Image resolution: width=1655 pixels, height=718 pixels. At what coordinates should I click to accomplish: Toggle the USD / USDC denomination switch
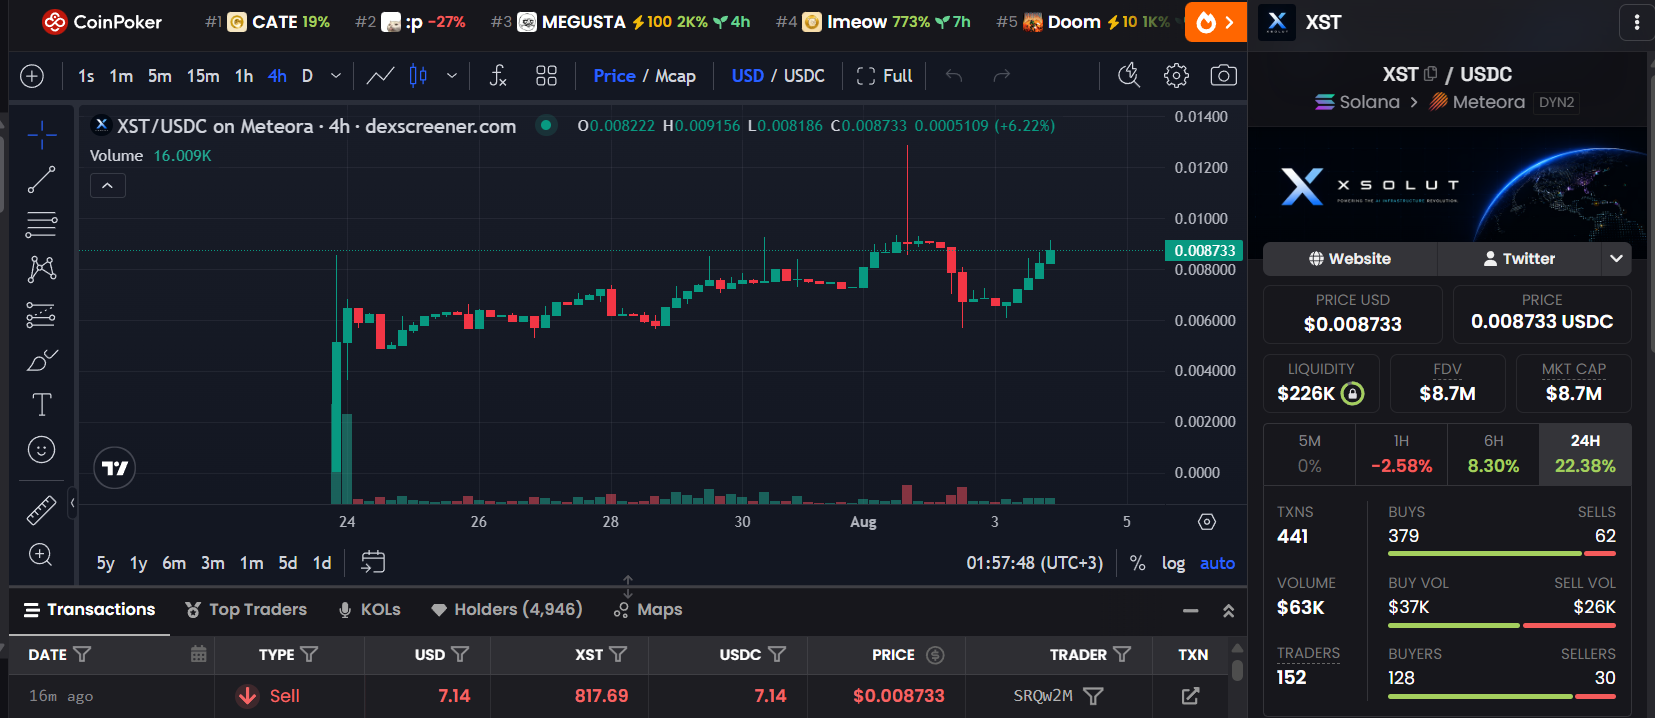[778, 76]
